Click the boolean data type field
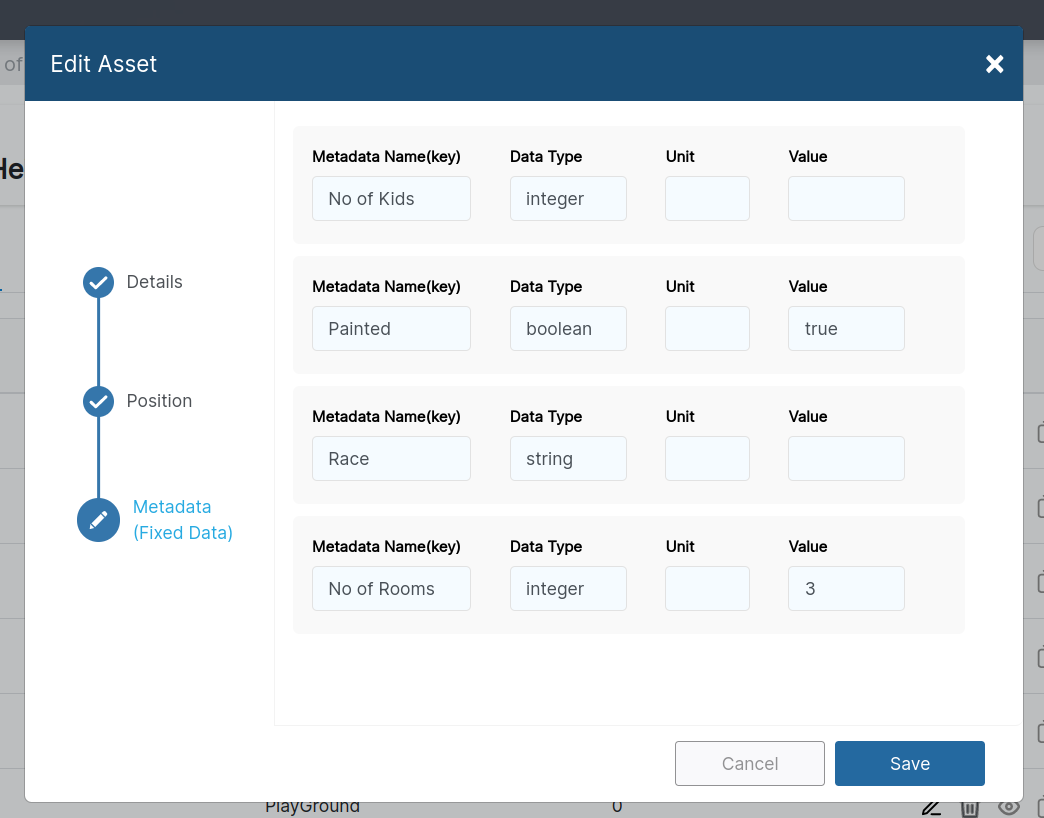Viewport: 1044px width, 818px height. 568,329
